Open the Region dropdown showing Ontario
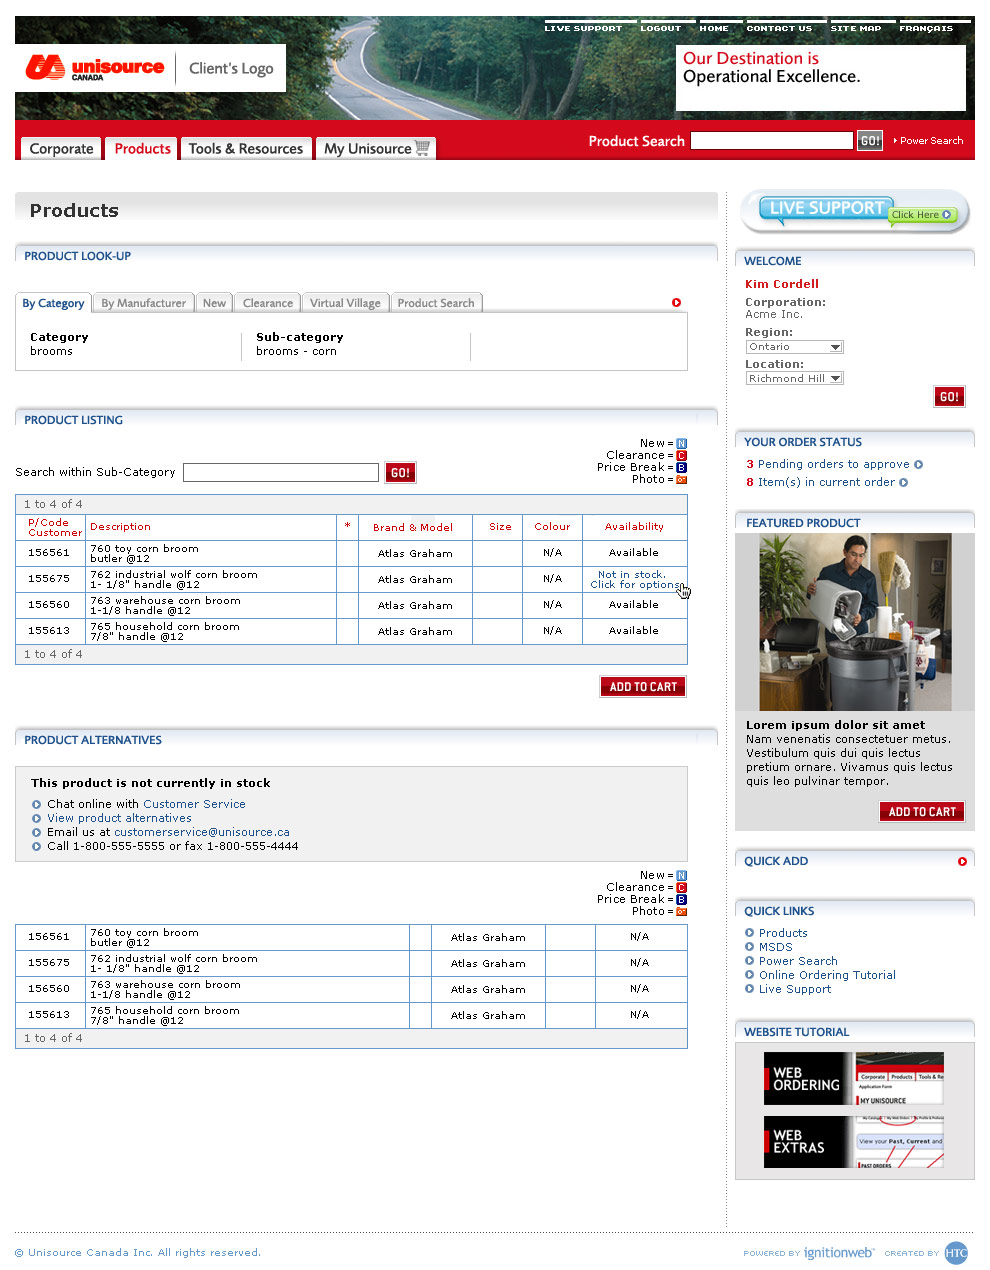This screenshot has height=1270, width=990. click(x=794, y=347)
